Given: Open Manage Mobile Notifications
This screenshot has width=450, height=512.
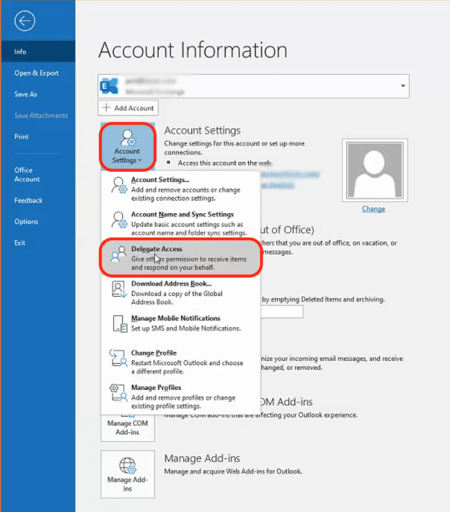Looking at the screenshot, I should click(180, 323).
